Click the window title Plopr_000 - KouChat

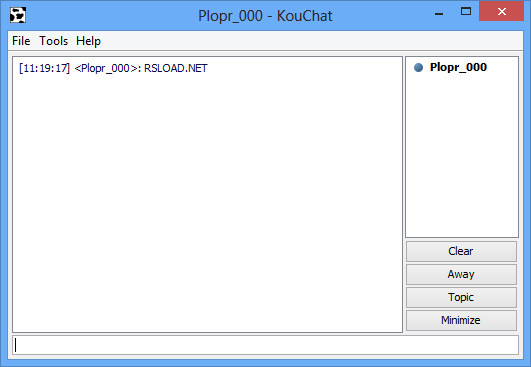[x=265, y=16]
